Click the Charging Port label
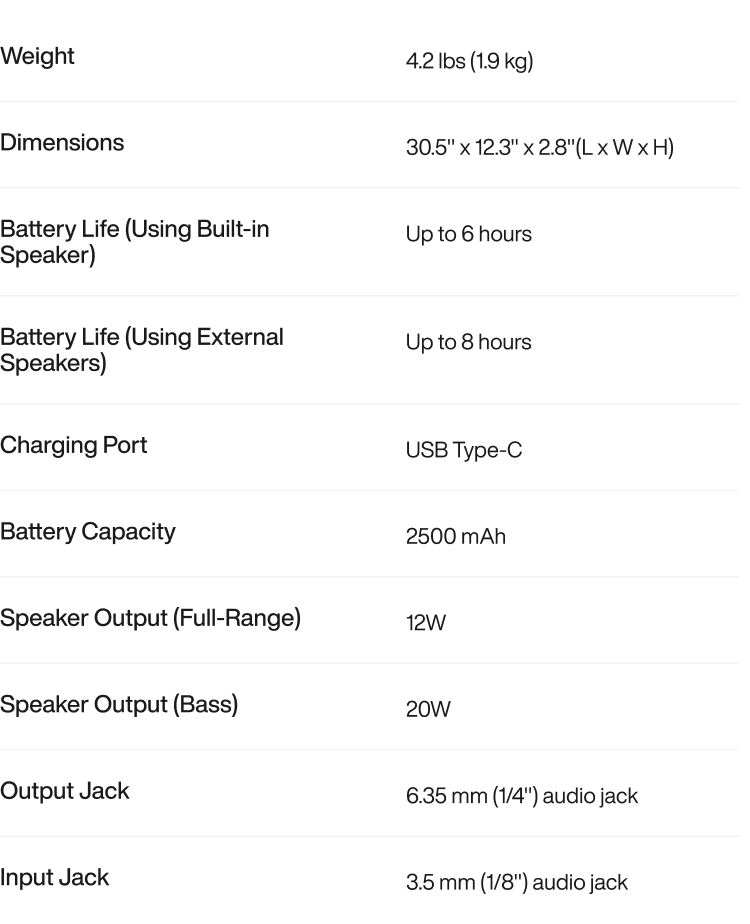This screenshot has height=924, width=750. (x=73, y=445)
